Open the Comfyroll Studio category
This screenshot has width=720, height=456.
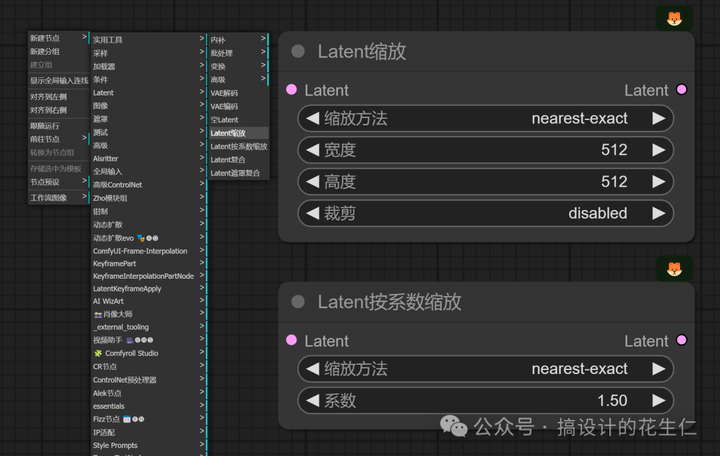coord(148,353)
